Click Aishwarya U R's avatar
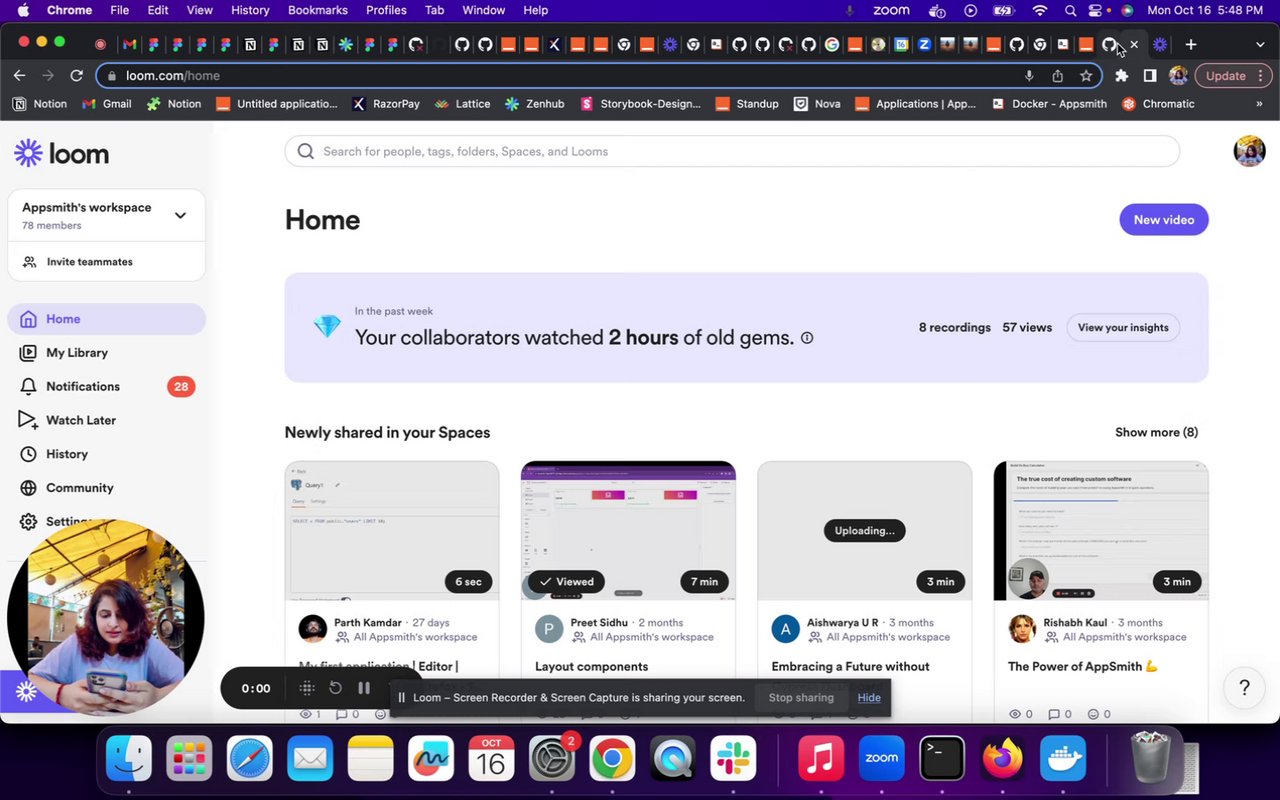This screenshot has height=800, width=1280. 786,629
